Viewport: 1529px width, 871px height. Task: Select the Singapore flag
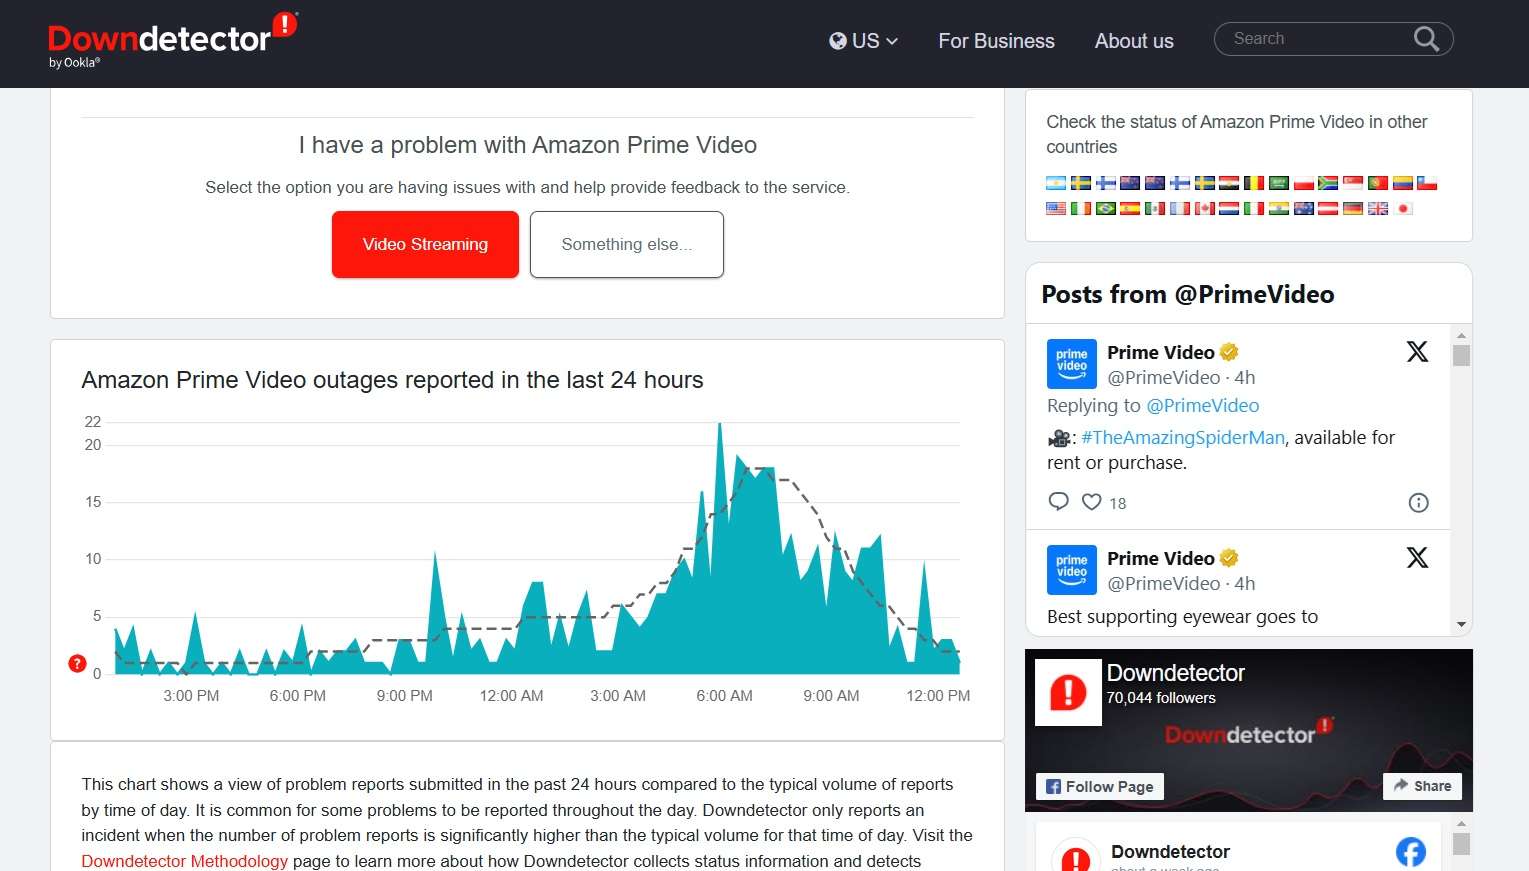tap(1353, 183)
